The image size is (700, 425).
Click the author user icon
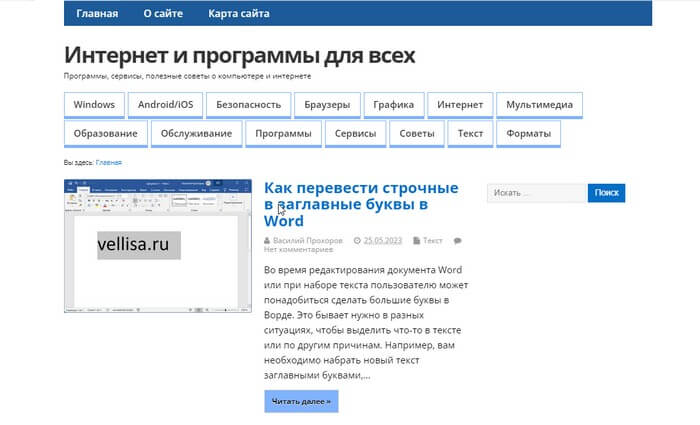[267, 241]
